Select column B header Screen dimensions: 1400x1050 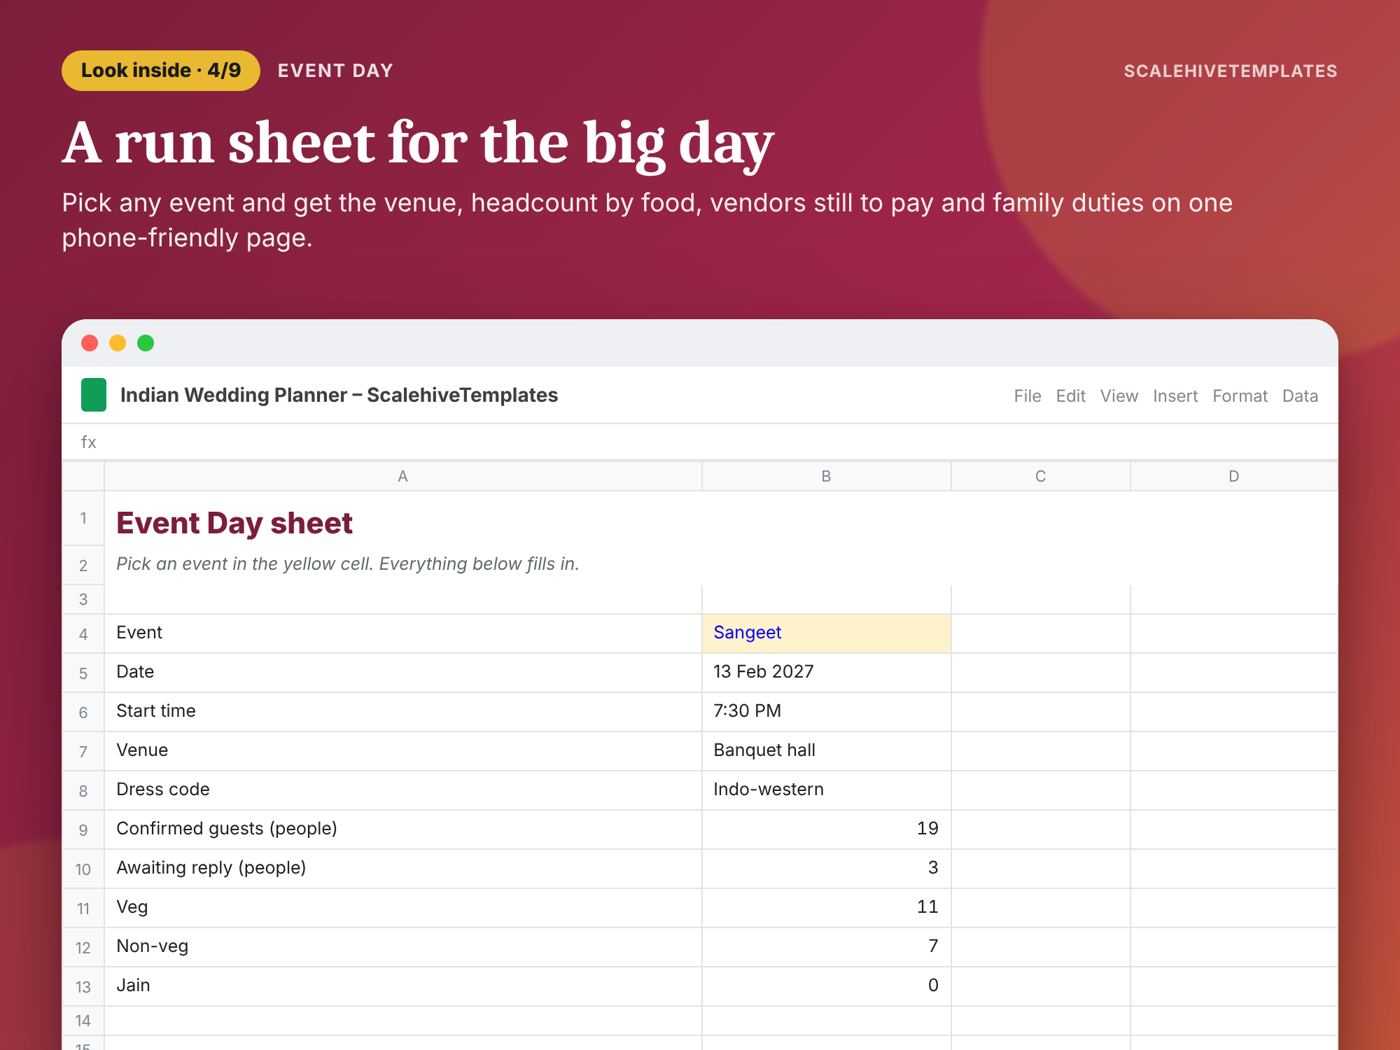[826, 476]
